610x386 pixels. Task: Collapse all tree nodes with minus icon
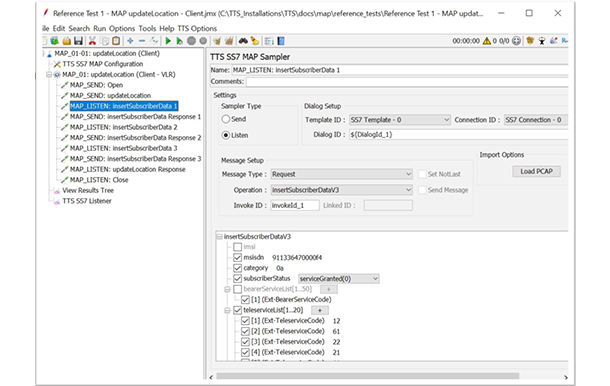(x=142, y=41)
